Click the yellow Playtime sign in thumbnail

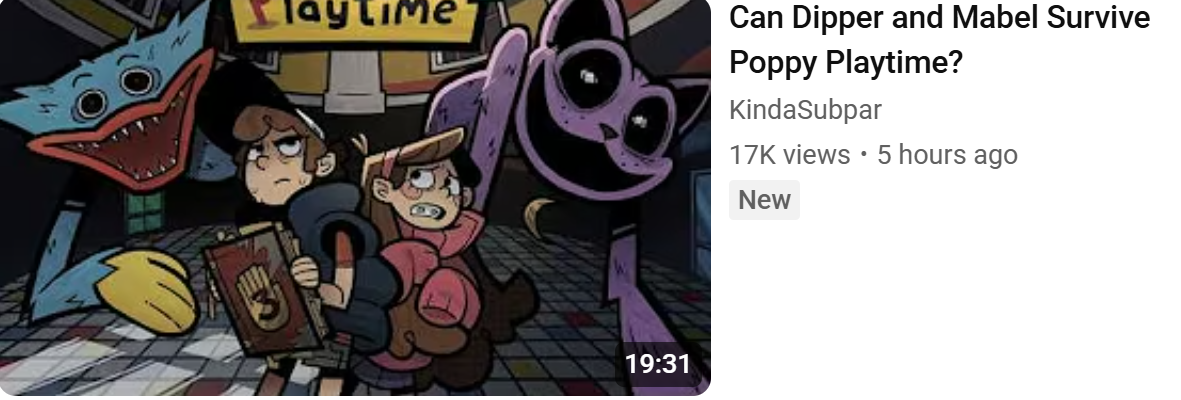tap(354, 17)
